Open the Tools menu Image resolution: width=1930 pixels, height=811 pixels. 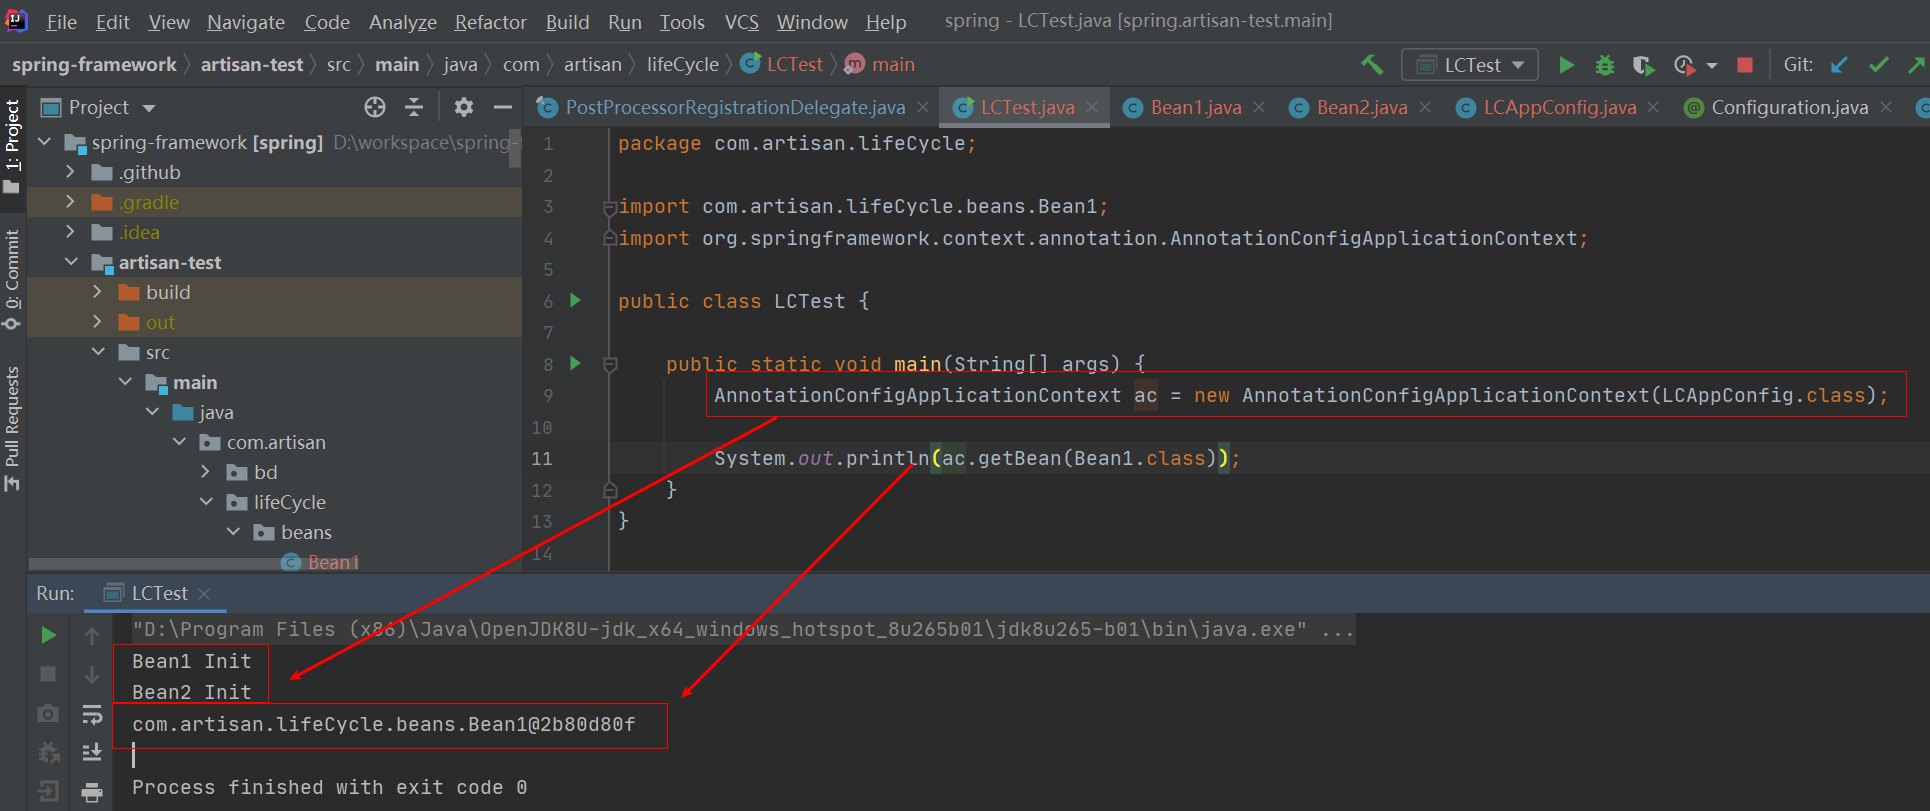point(682,22)
